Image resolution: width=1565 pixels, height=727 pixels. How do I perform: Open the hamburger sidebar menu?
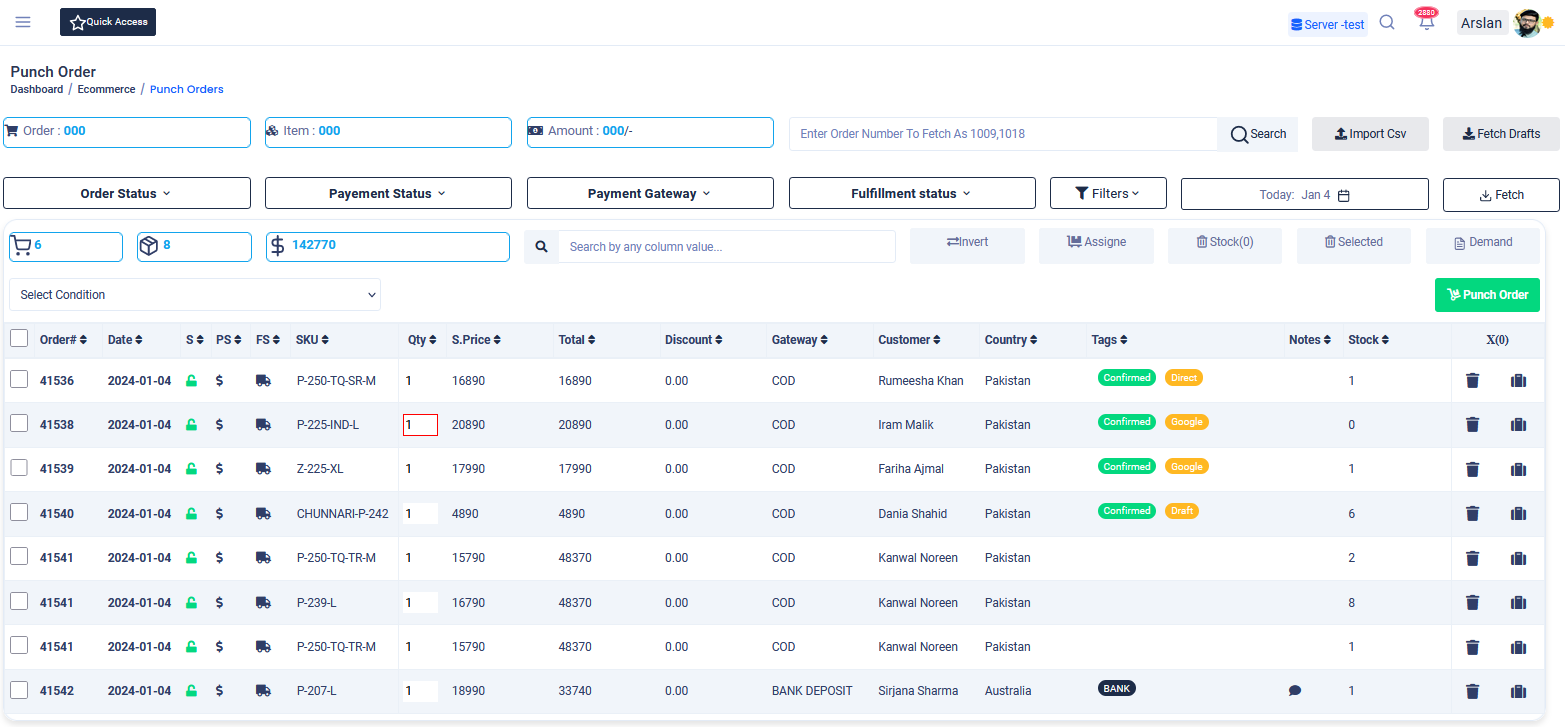pyautogui.click(x=23, y=22)
